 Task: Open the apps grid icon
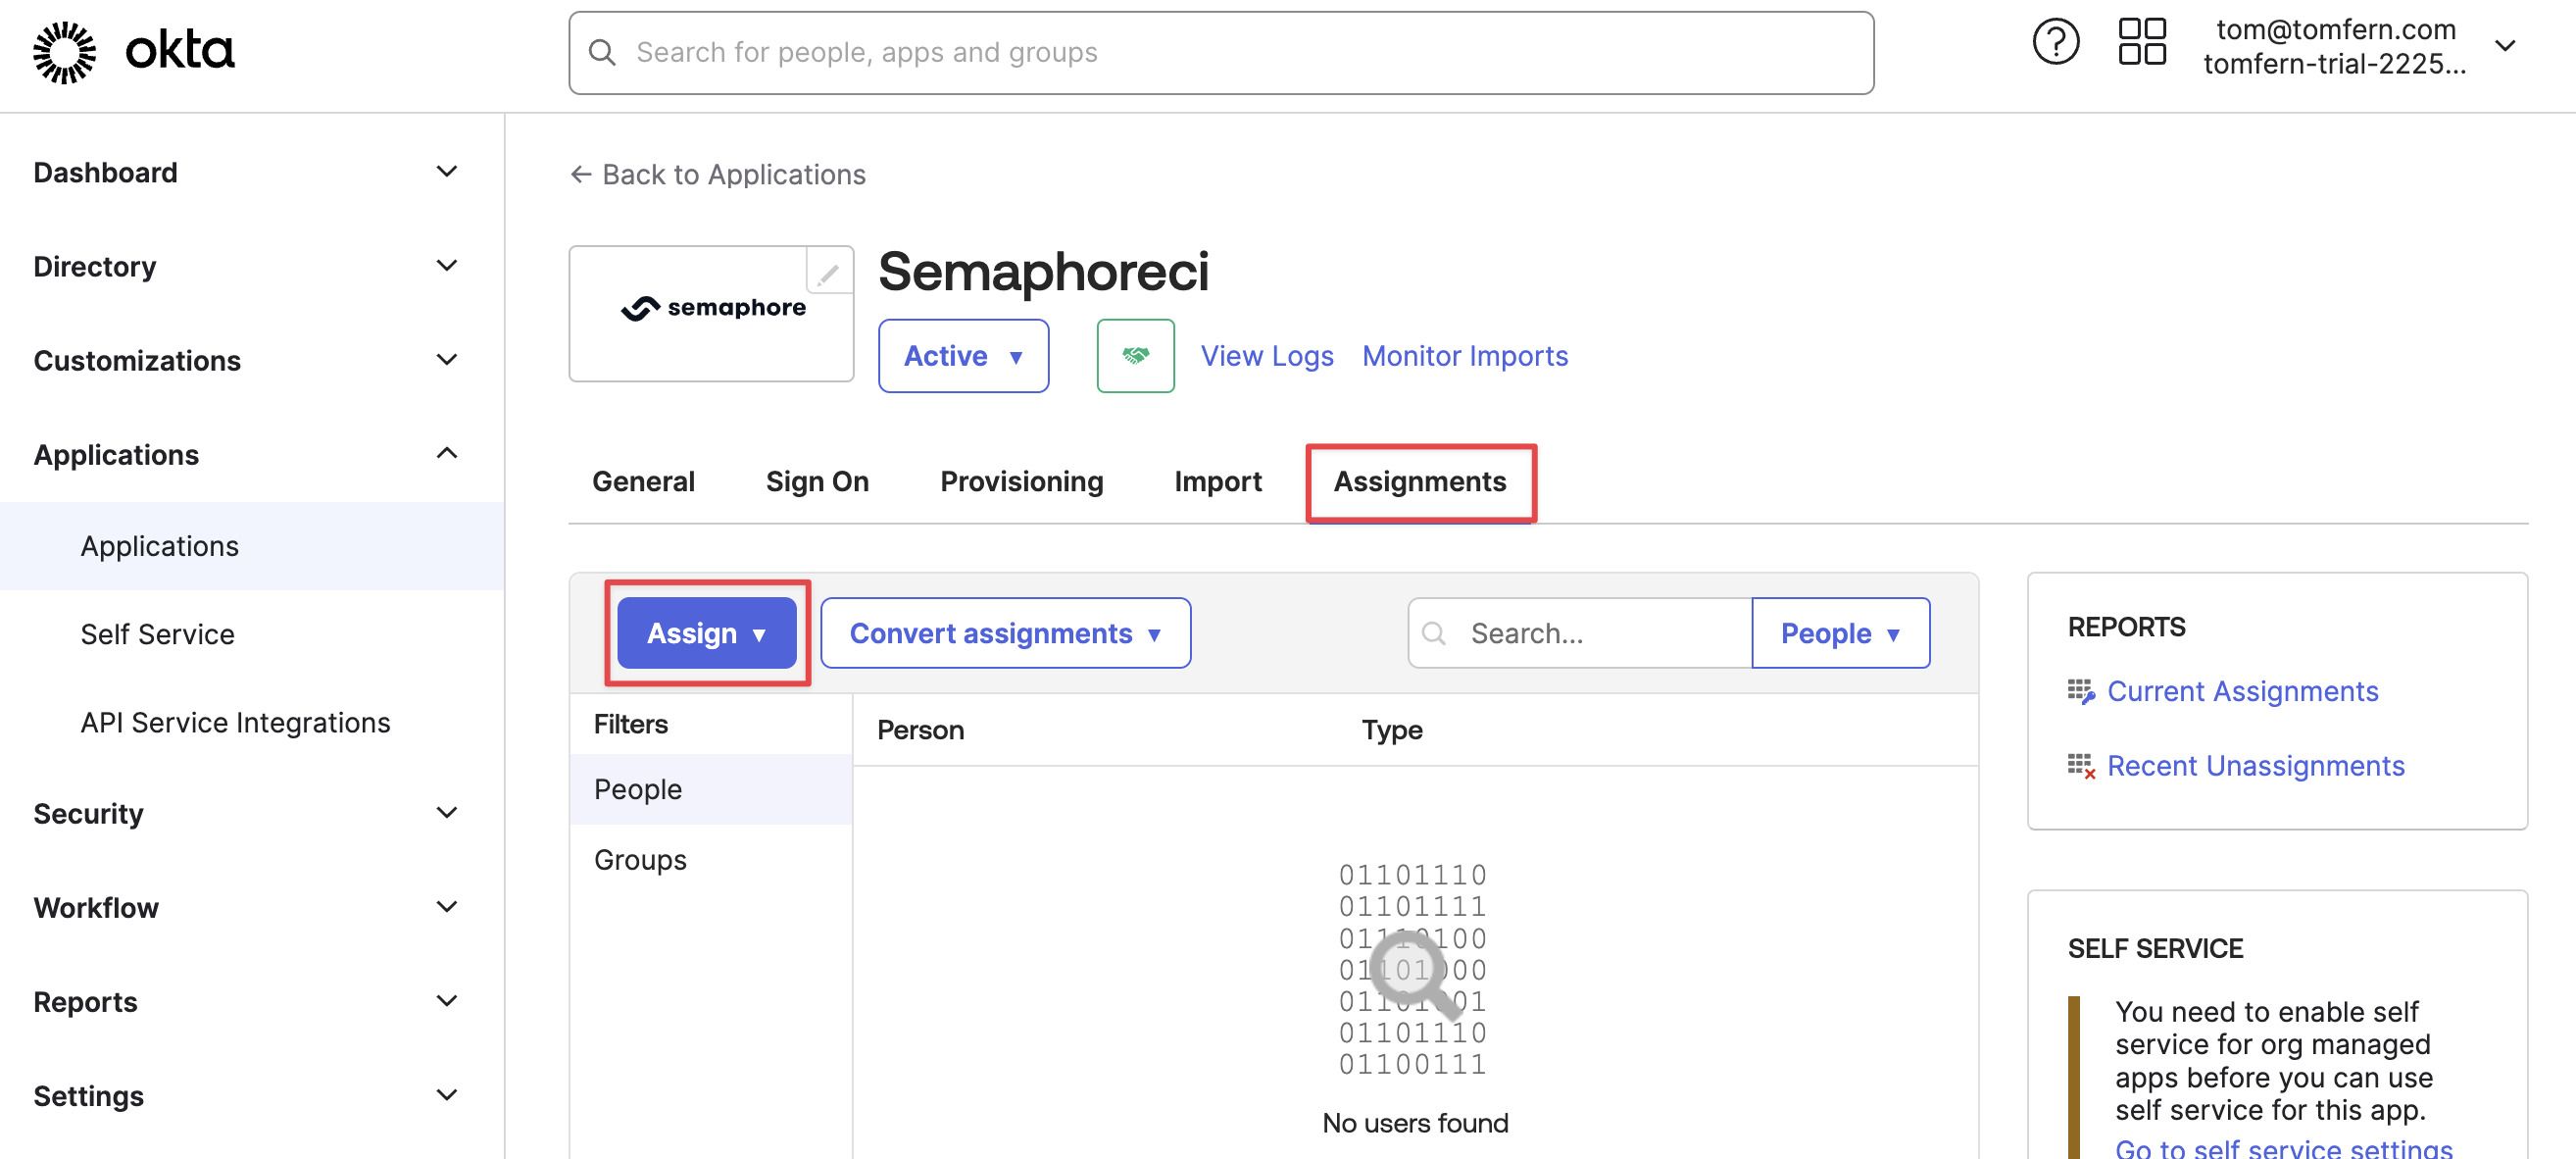2142,42
